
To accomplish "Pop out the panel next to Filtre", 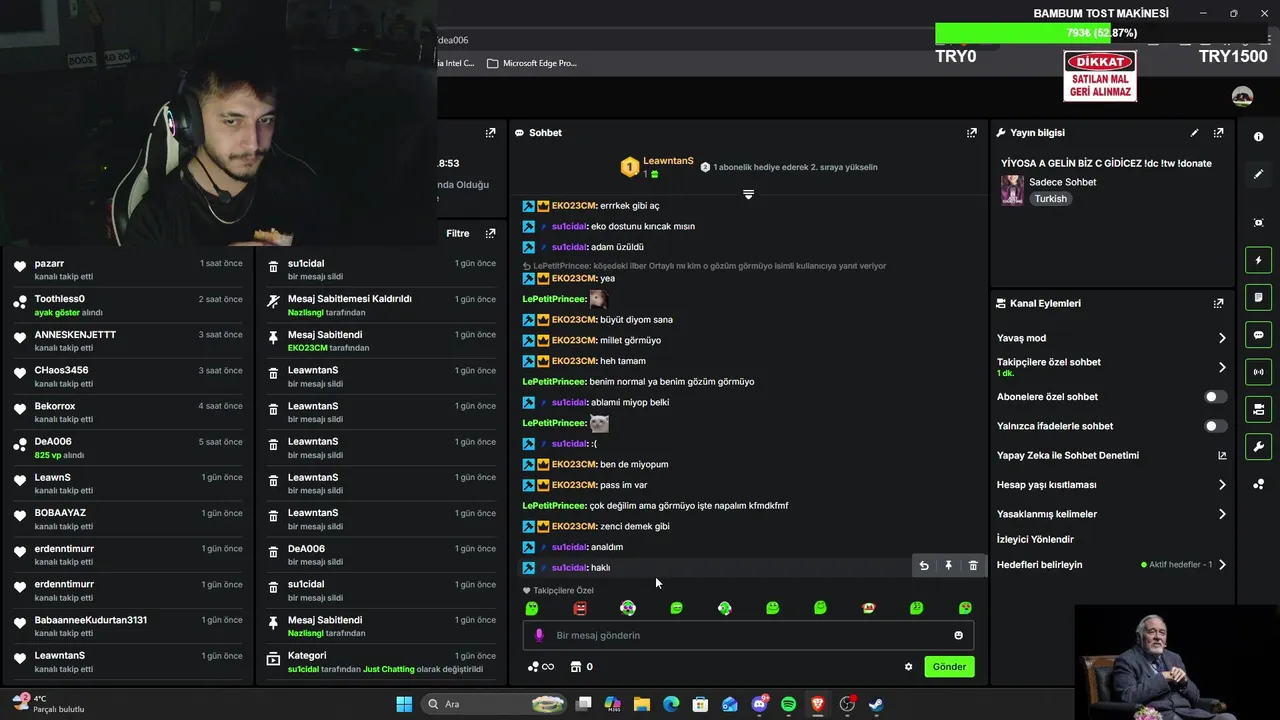I will click(490, 233).
